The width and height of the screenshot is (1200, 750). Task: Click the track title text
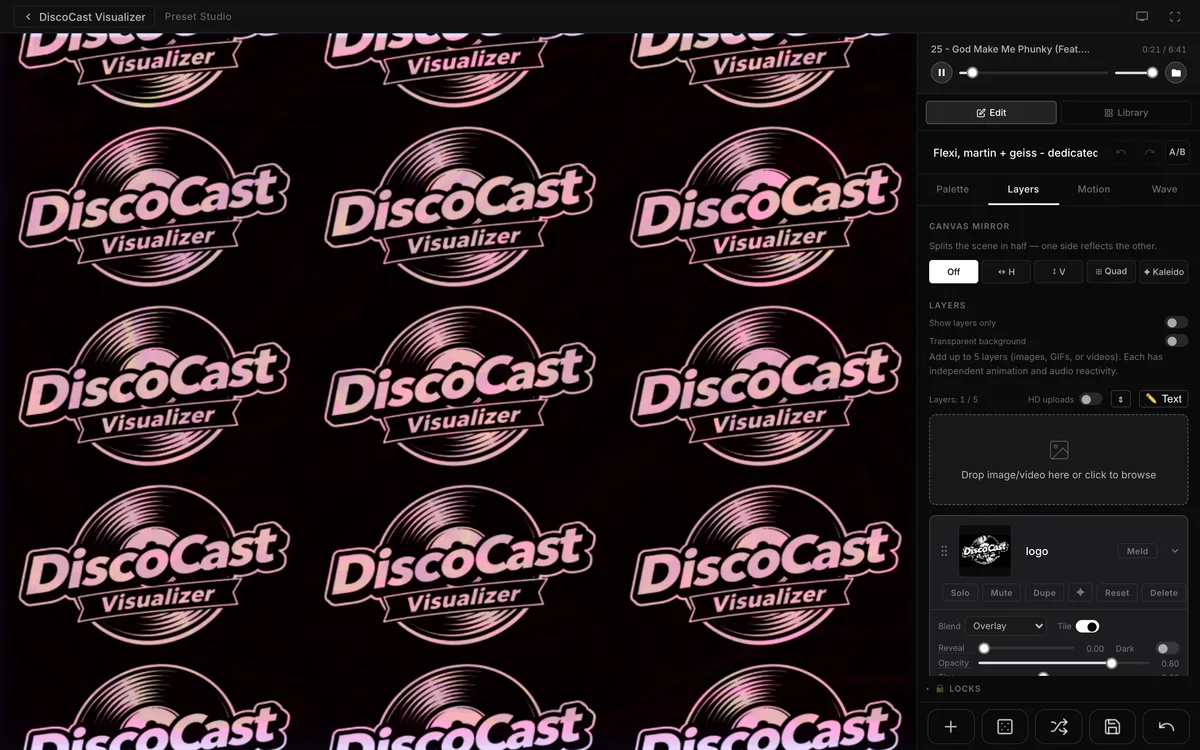click(1010, 49)
